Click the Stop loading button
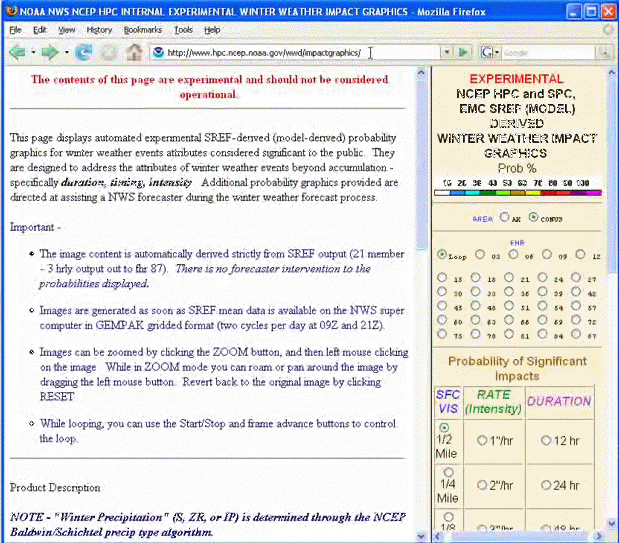619x543 pixels. pyautogui.click(x=109, y=52)
